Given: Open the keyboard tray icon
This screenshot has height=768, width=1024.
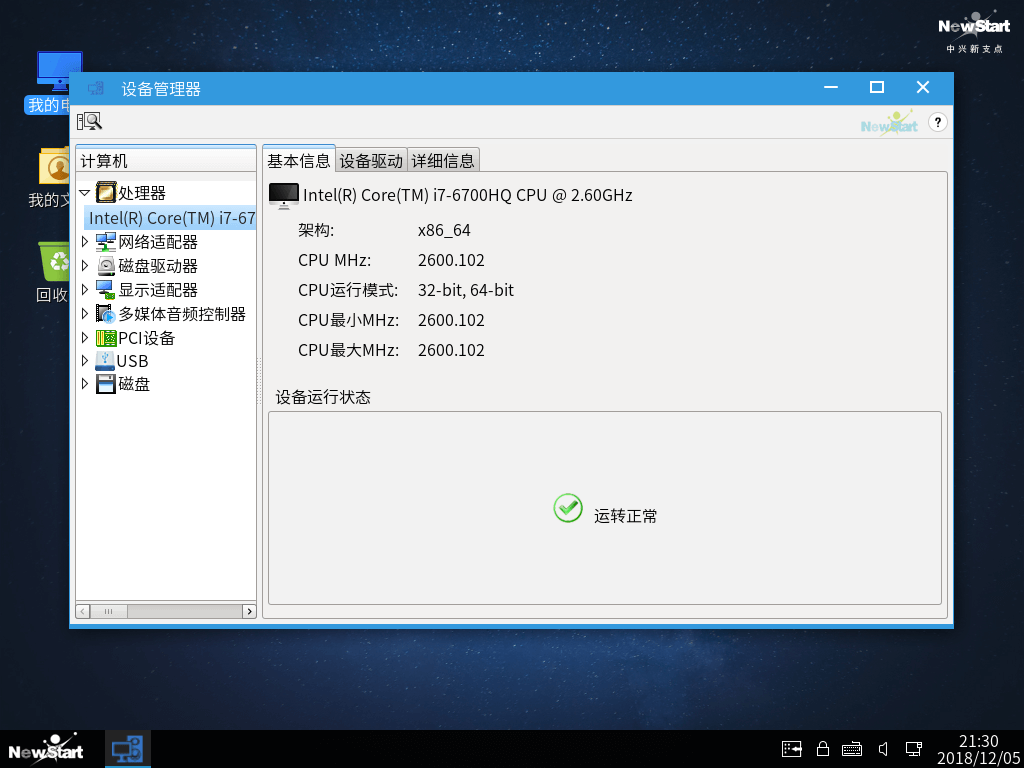Looking at the screenshot, I should click(x=852, y=749).
